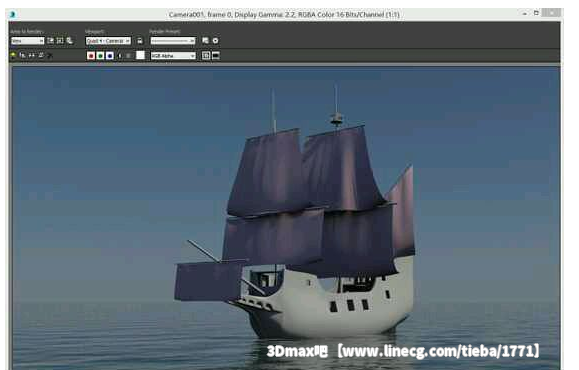This screenshot has width=579, height=370.
Task: Open the Viewport Quad 4 Camera dropdown
Action: [x=108, y=41]
